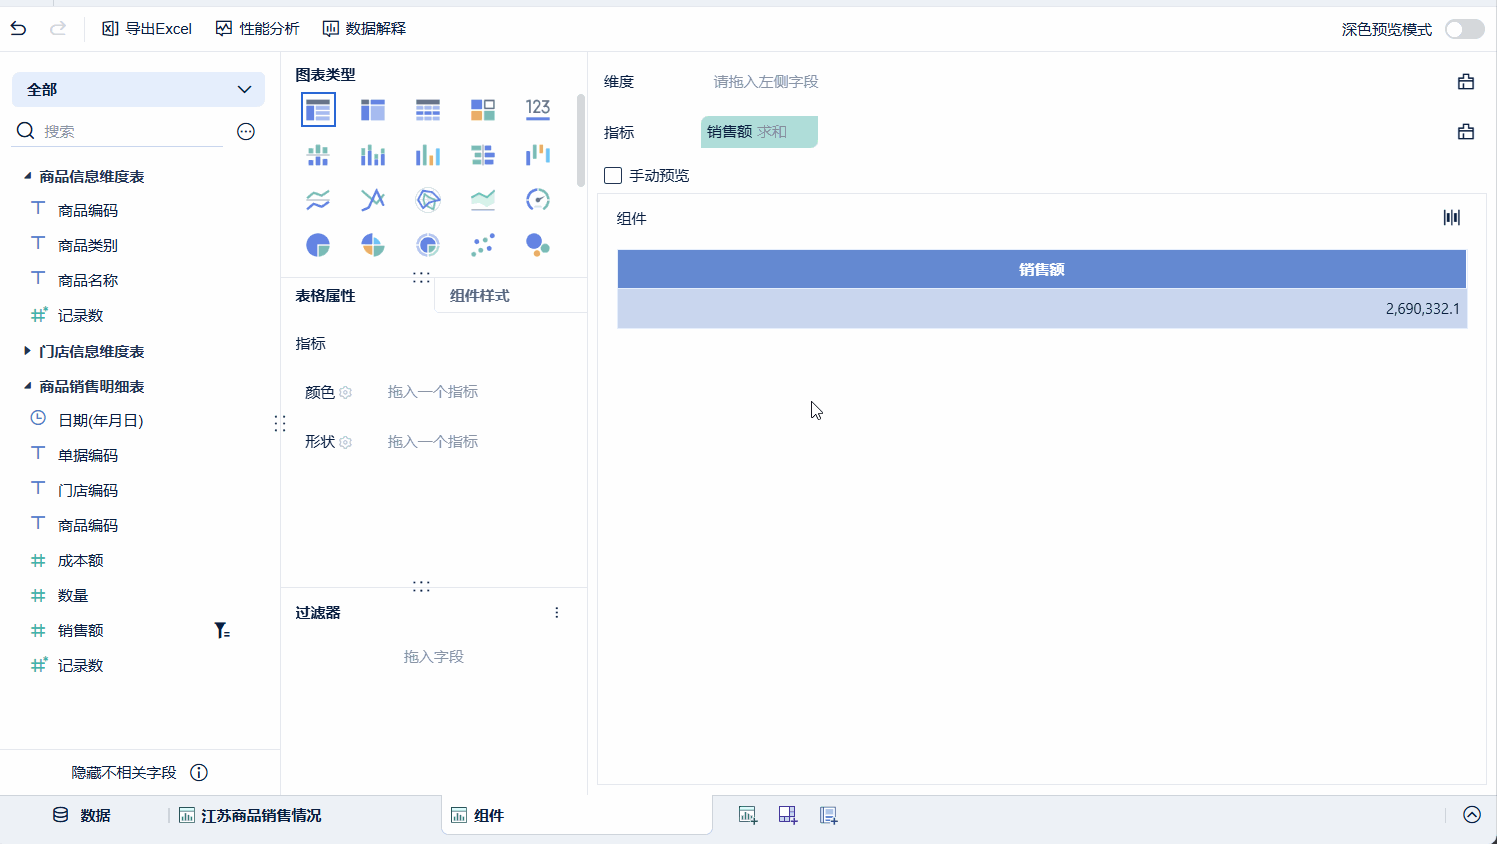Select the scatter plot chart type
This screenshot has width=1497, height=844.
coord(483,245)
